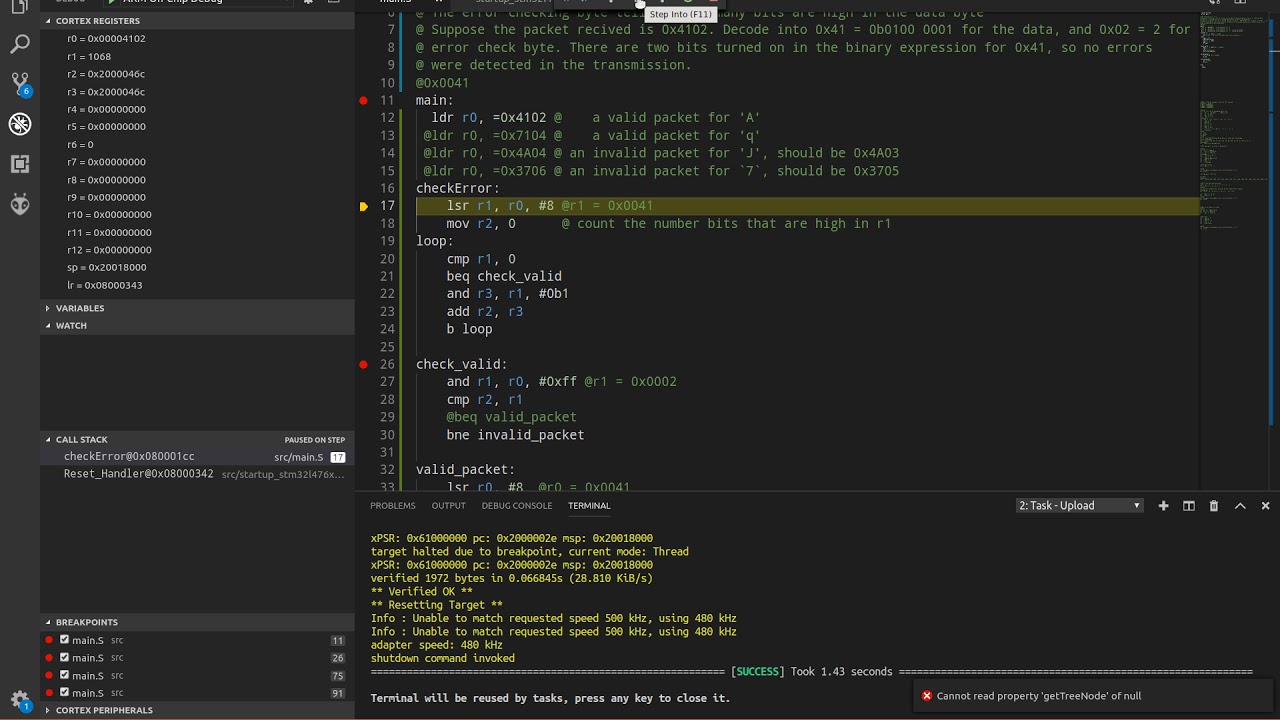Toggle the main.S line 11 breakpoint checkbox
1280x720 pixels.
65,640
